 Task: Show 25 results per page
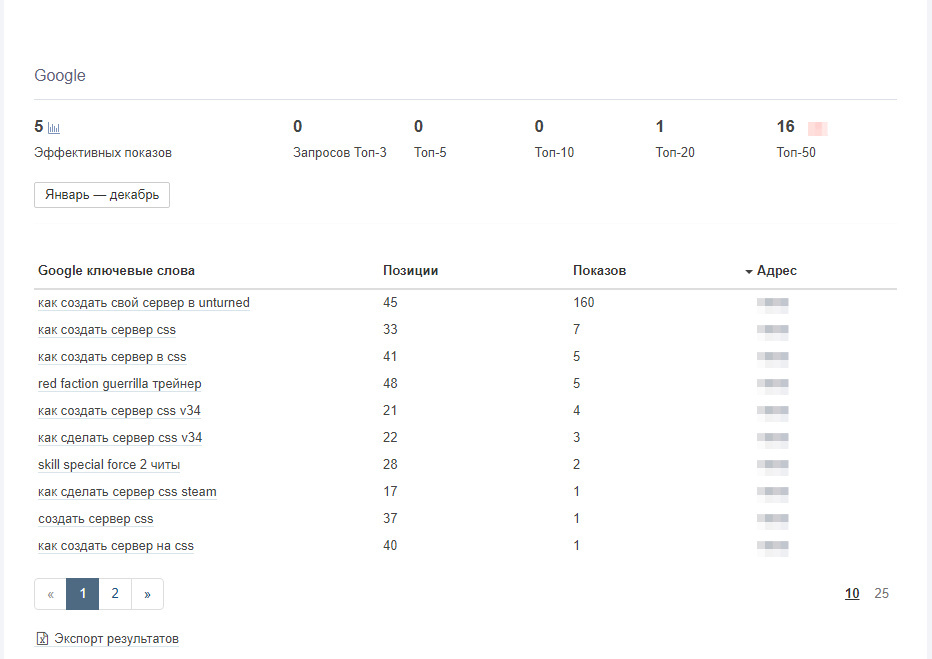[x=881, y=593]
